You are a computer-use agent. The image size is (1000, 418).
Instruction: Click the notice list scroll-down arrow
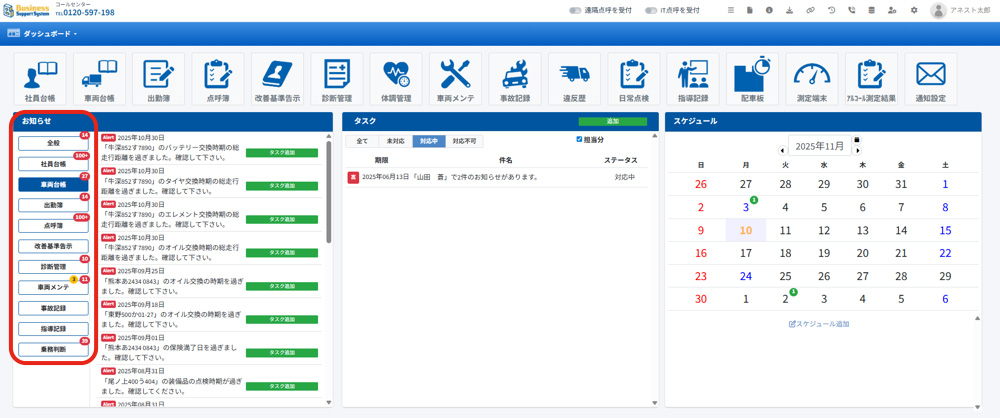point(329,403)
